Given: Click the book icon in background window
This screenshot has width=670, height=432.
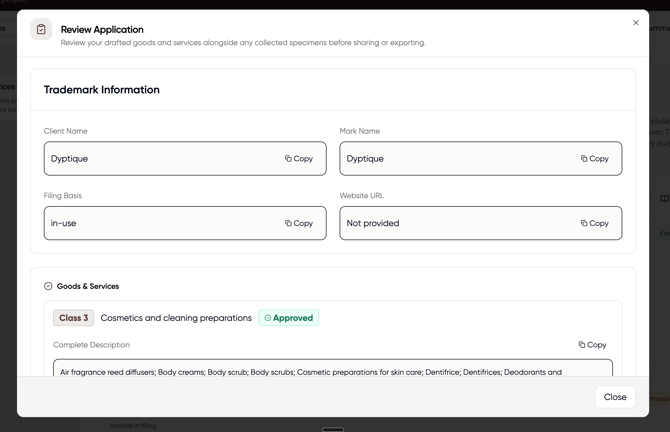Looking at the screenshot, I should [665, 198].
